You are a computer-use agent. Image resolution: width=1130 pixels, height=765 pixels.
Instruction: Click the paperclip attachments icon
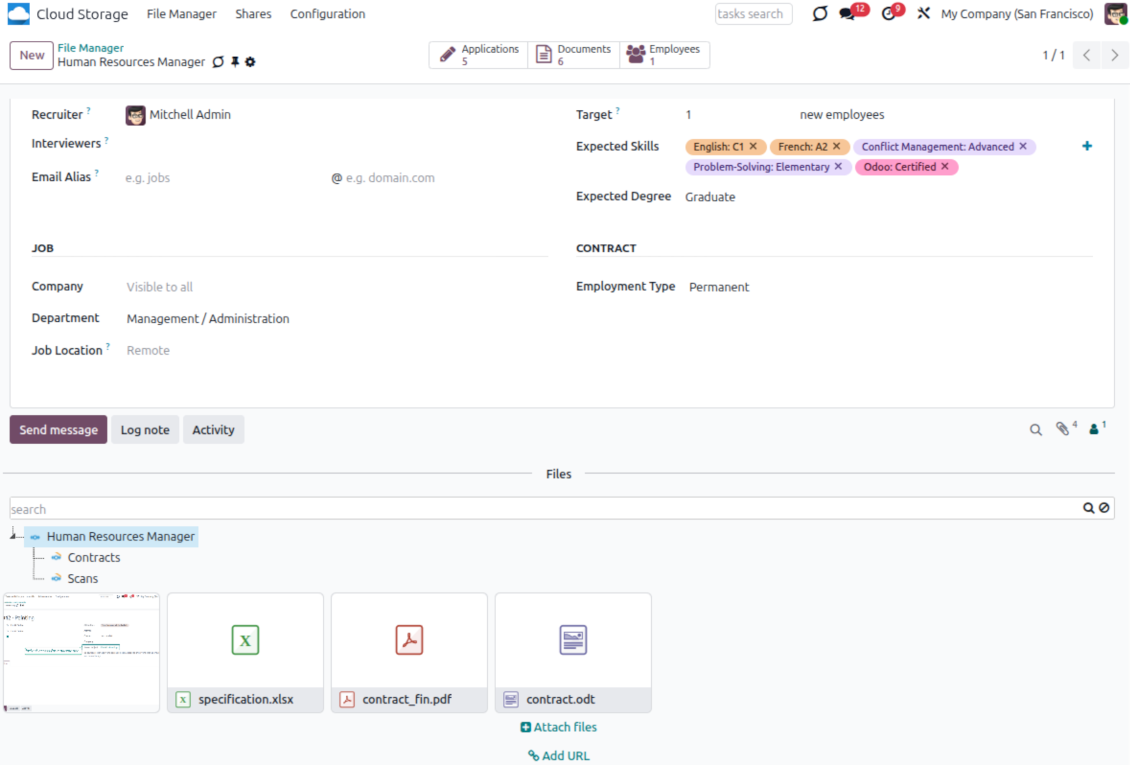(x=1063, y=429)
